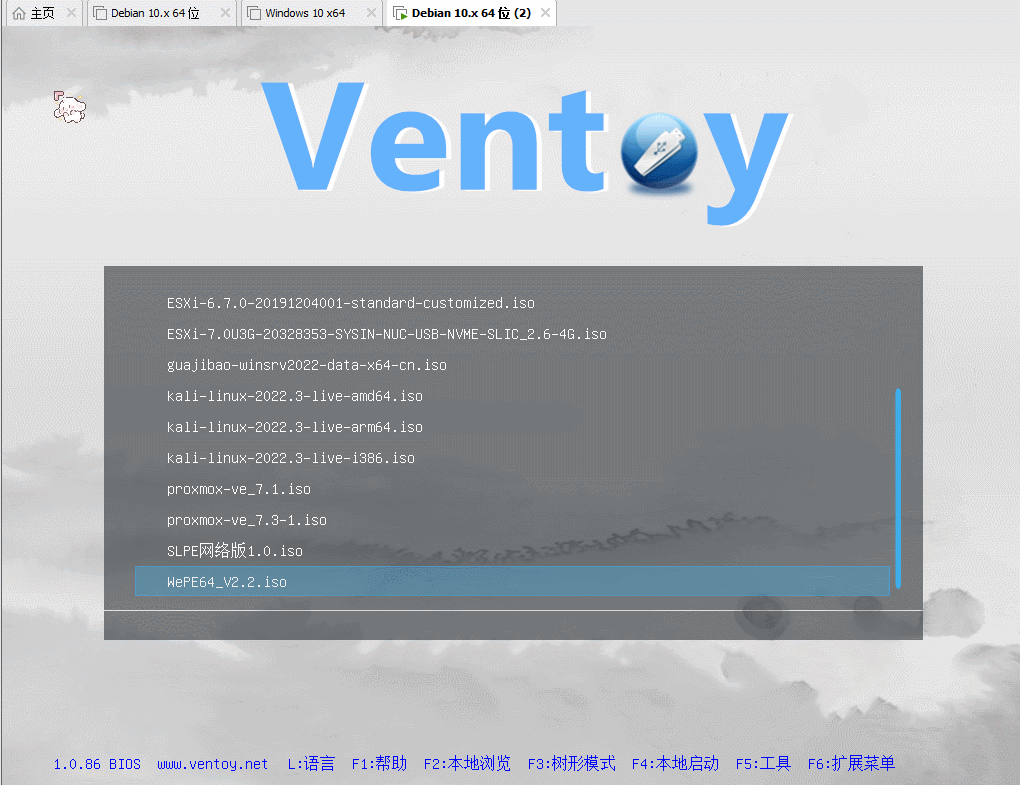Click F1:帮助 help option
Viewport: 1020px width, 785px height.
[x=379, y=764]
